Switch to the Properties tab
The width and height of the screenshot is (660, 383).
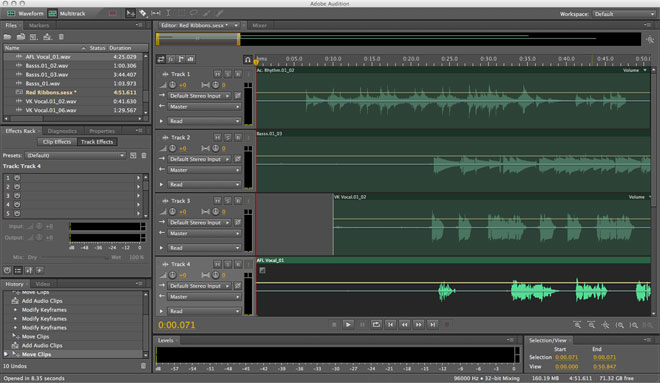tap(102, 131)
